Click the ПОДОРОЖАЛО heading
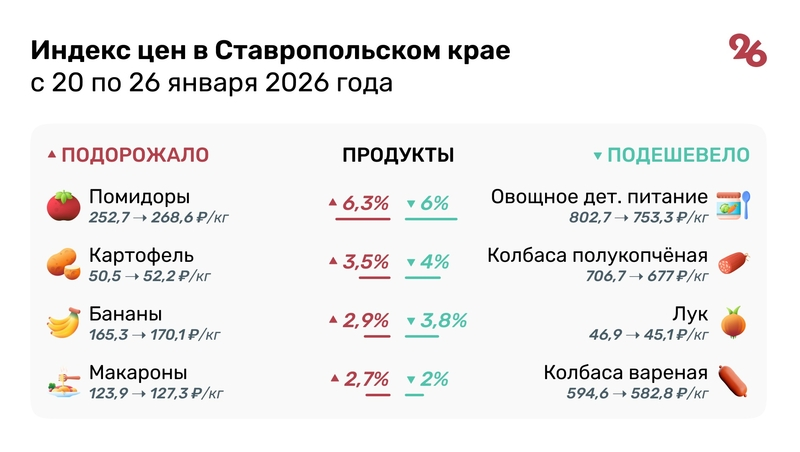Screen dimensions: 800x452 [135, 155]
